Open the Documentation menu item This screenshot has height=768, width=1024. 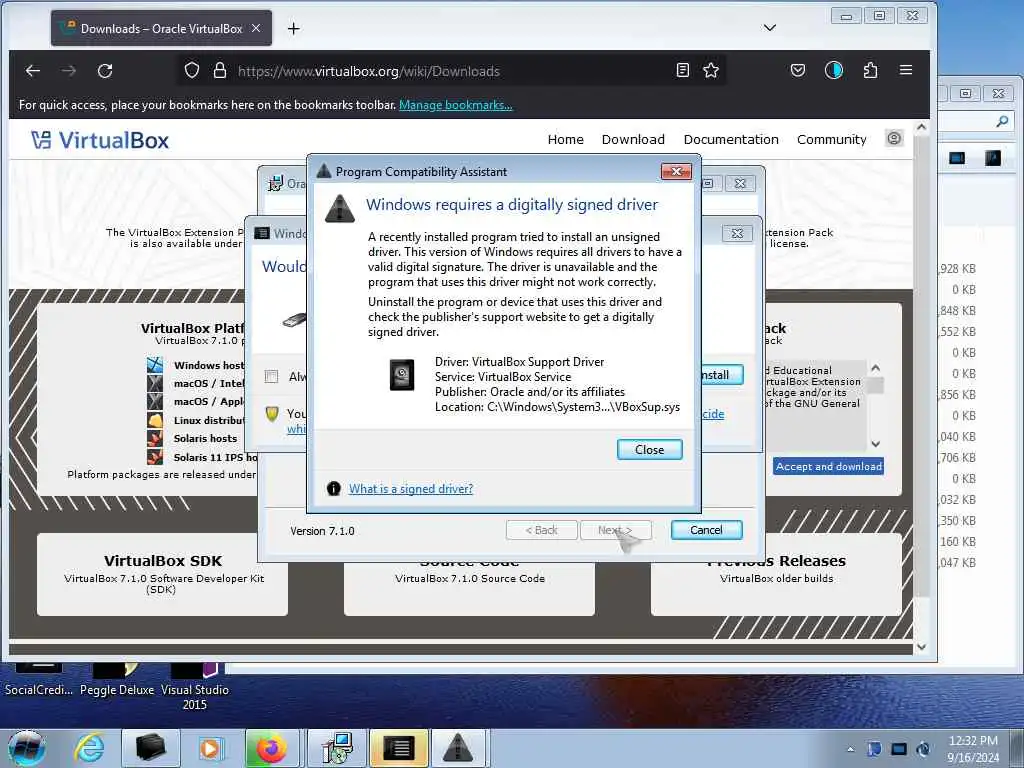[x=731, y=139]
